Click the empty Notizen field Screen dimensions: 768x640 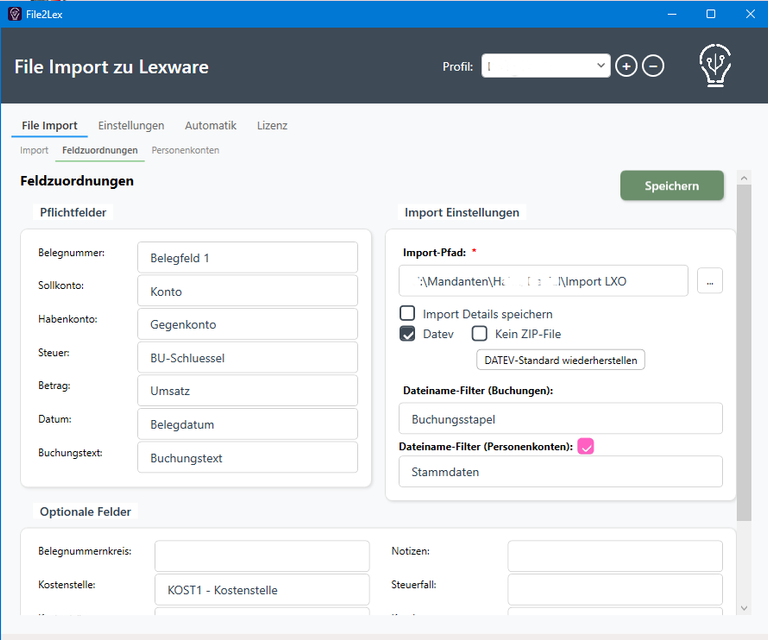click(615, 556)
